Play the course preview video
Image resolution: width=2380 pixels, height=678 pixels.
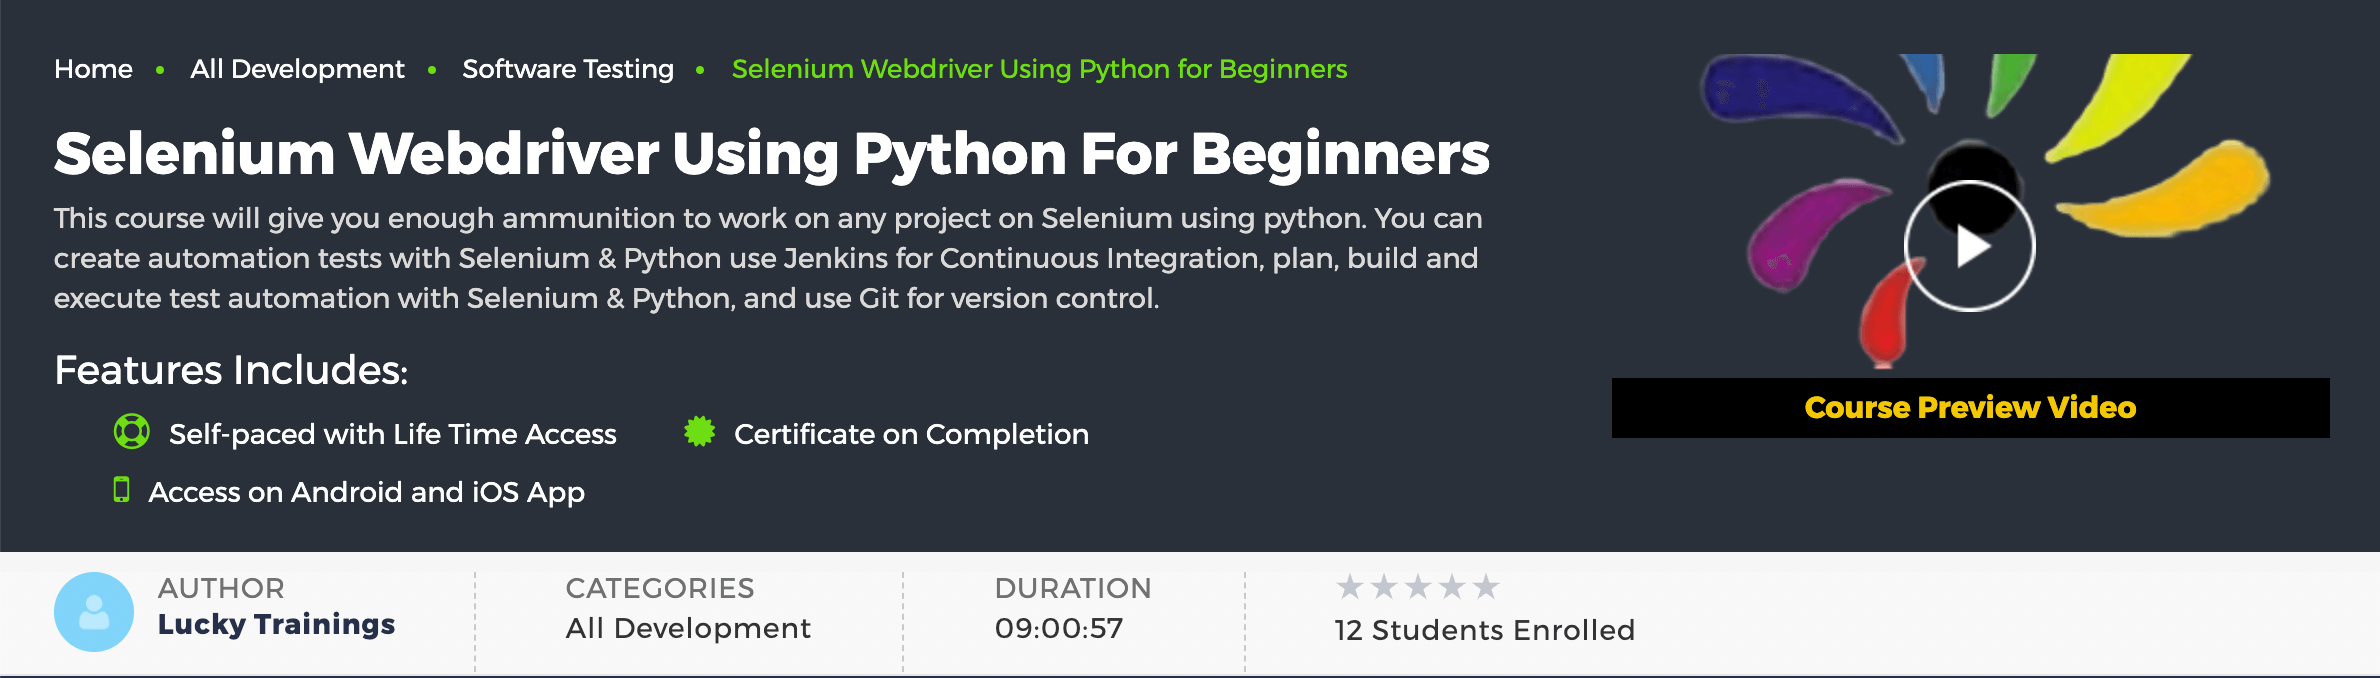(1969, 246)
